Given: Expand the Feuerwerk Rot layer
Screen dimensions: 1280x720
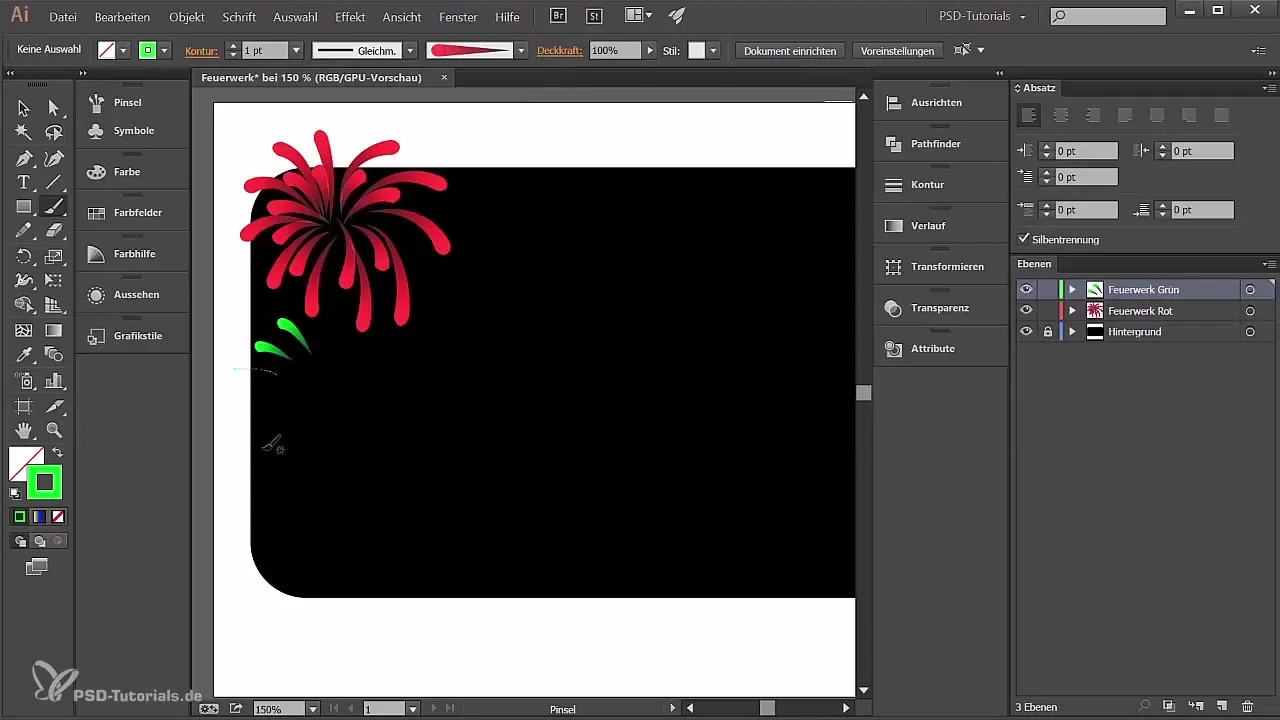Looking at the screenshot, I should pyautogui.click(x=1072, y=310).
